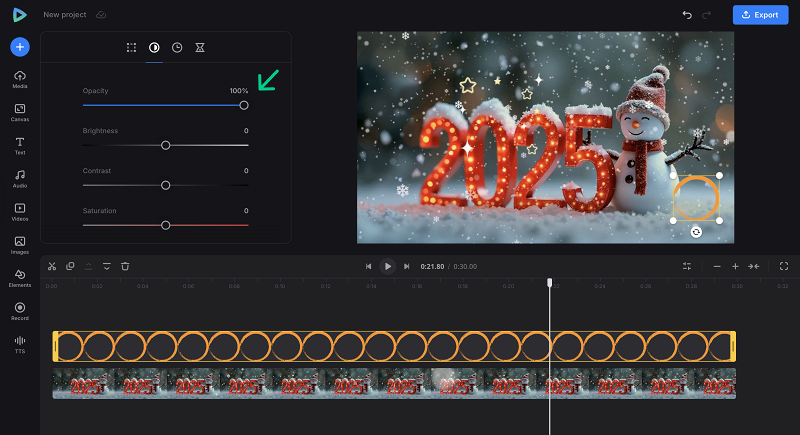Screen dimensions: 800x435
Task: Click the app logo in top-left
Action: click(x=19, y=15)
